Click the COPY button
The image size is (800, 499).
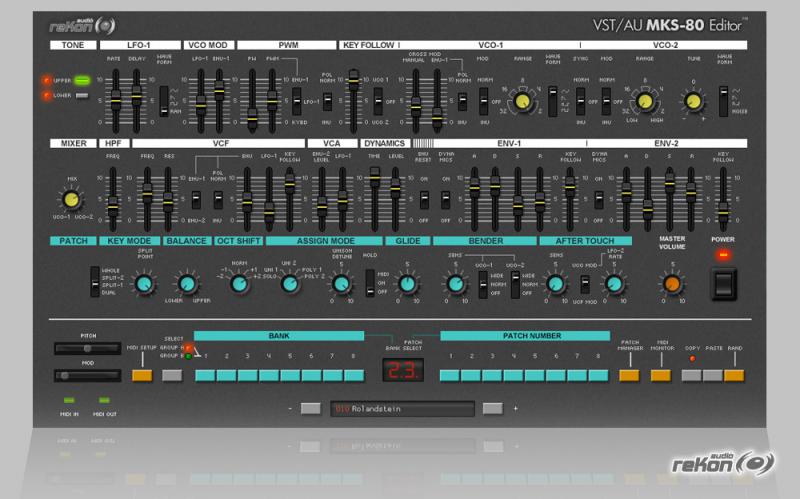[x=691, y=376]
